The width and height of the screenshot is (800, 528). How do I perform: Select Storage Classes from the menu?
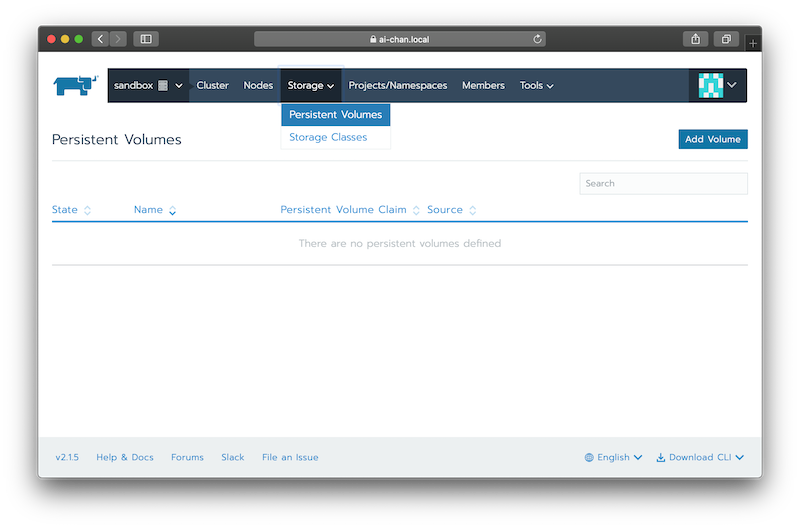point(328,137)
